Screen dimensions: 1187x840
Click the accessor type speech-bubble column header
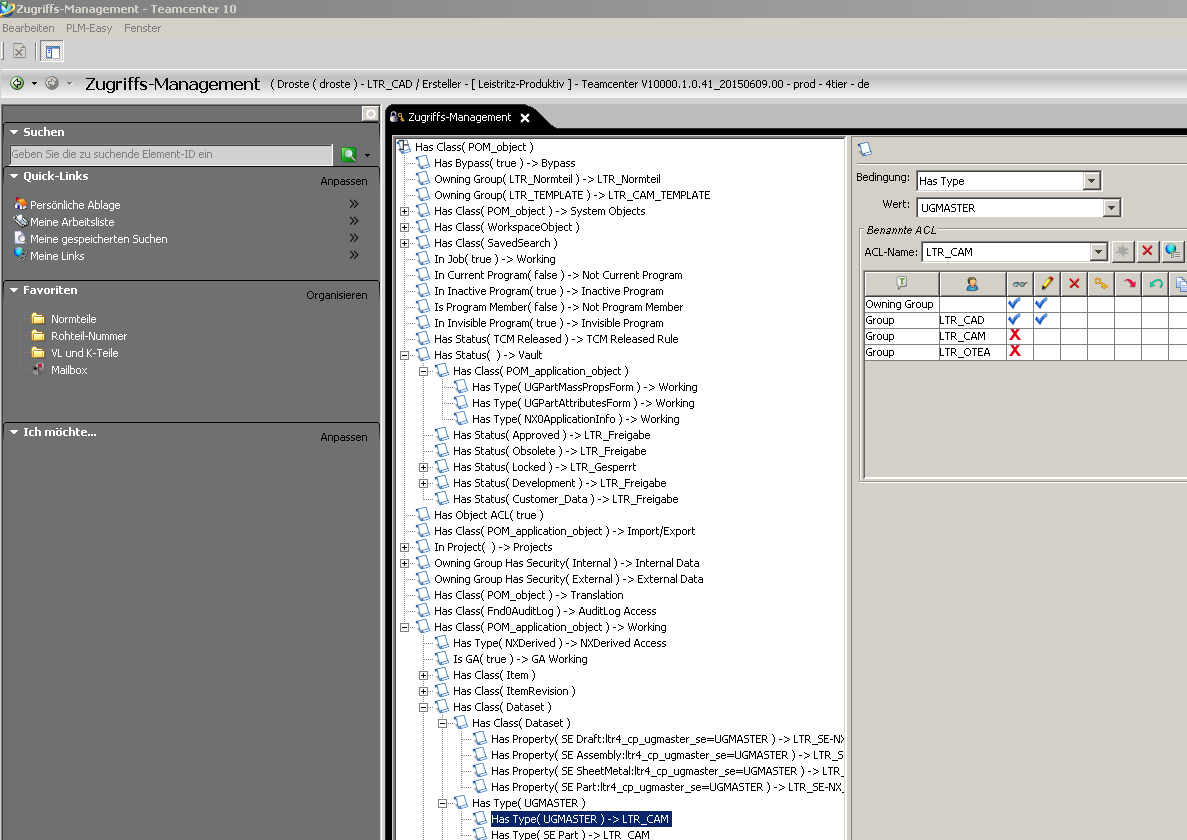coord(902,284)
